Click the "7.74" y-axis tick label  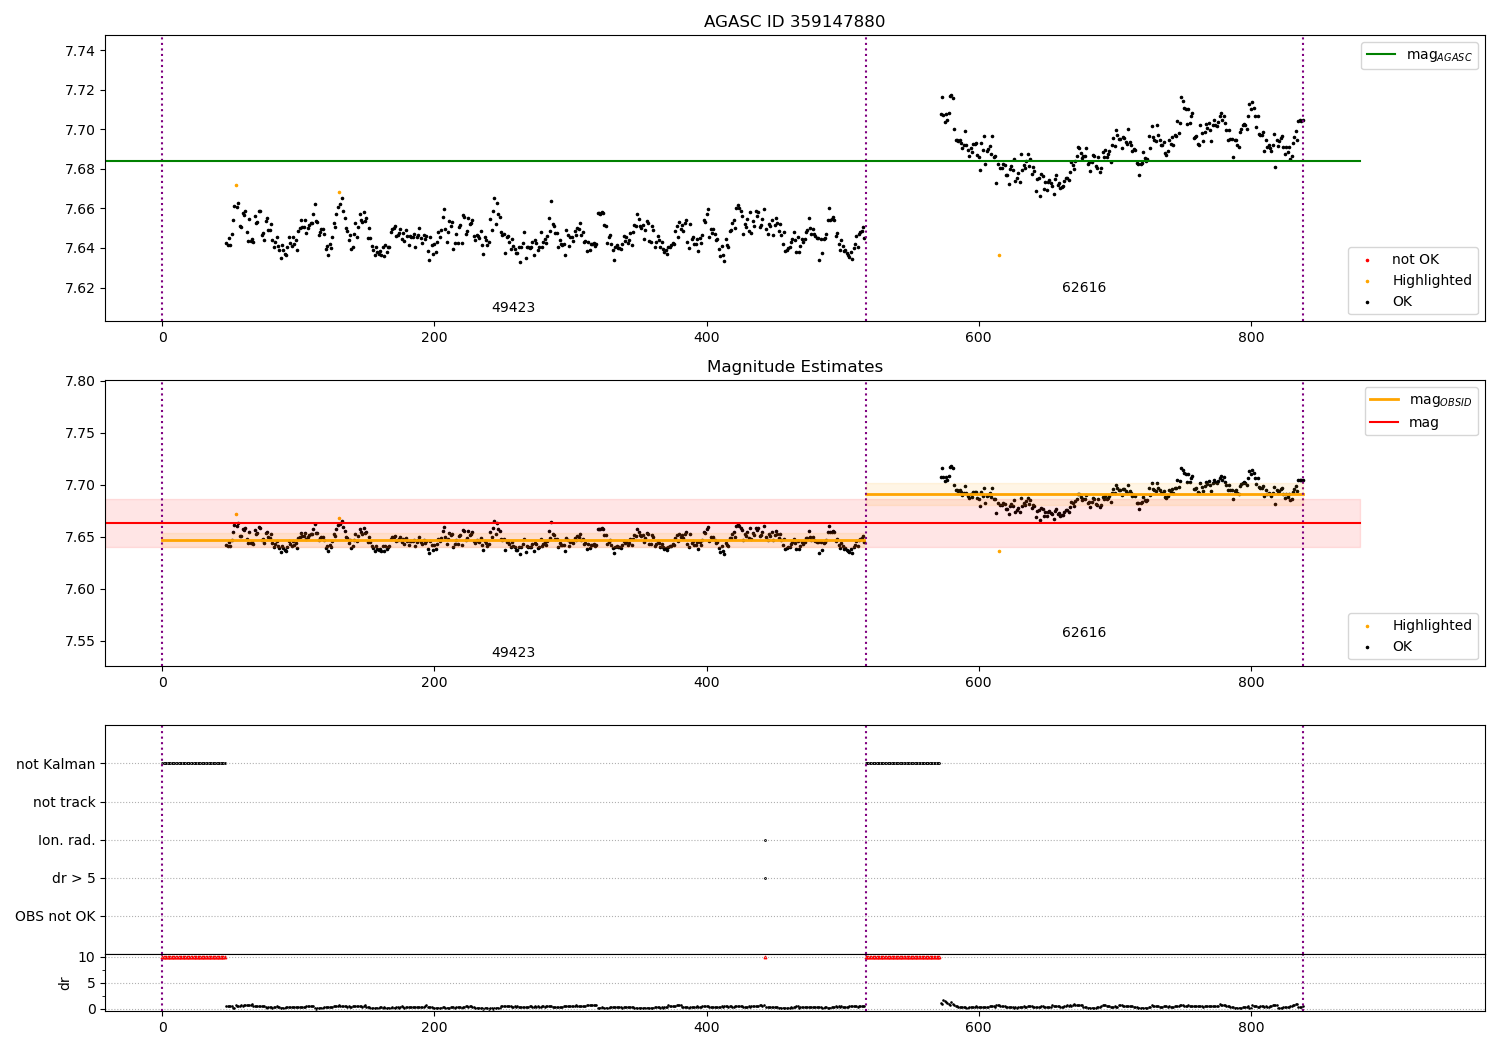point(79,51)
